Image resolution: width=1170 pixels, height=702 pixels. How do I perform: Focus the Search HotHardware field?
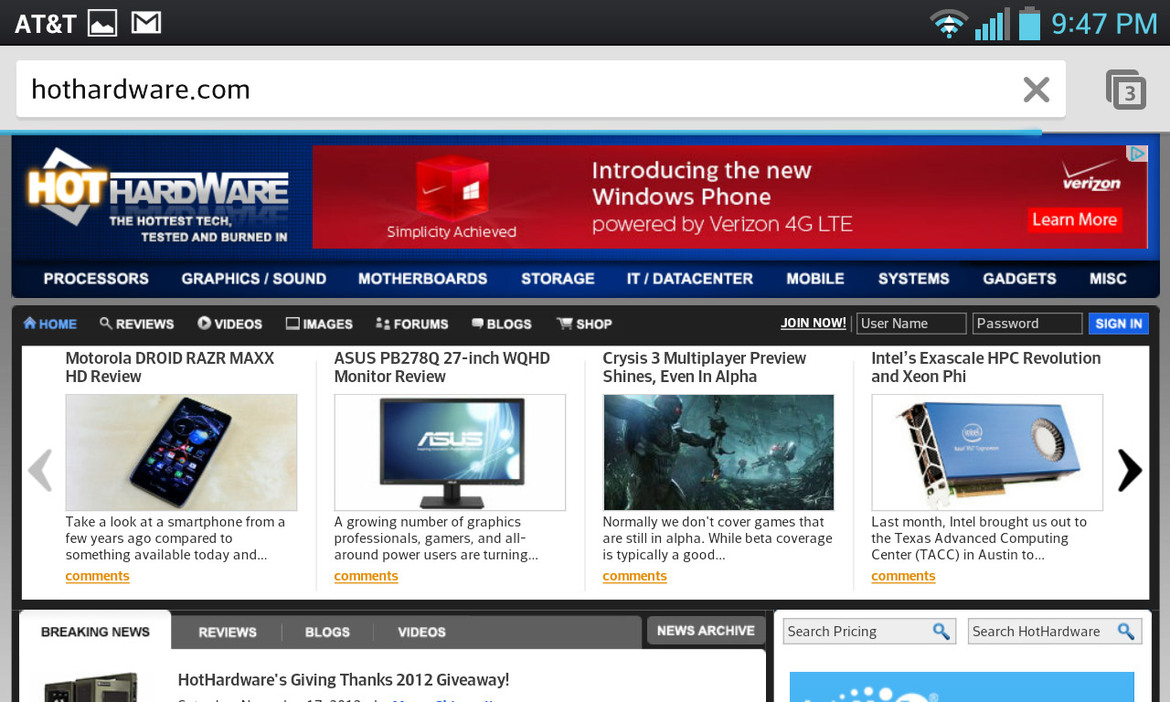click(x=1054, y=631)
